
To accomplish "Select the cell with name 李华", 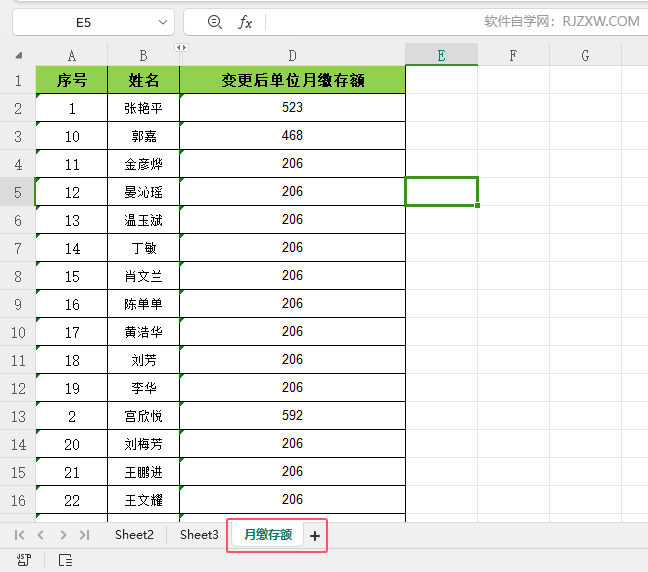I will coord(143,388).
